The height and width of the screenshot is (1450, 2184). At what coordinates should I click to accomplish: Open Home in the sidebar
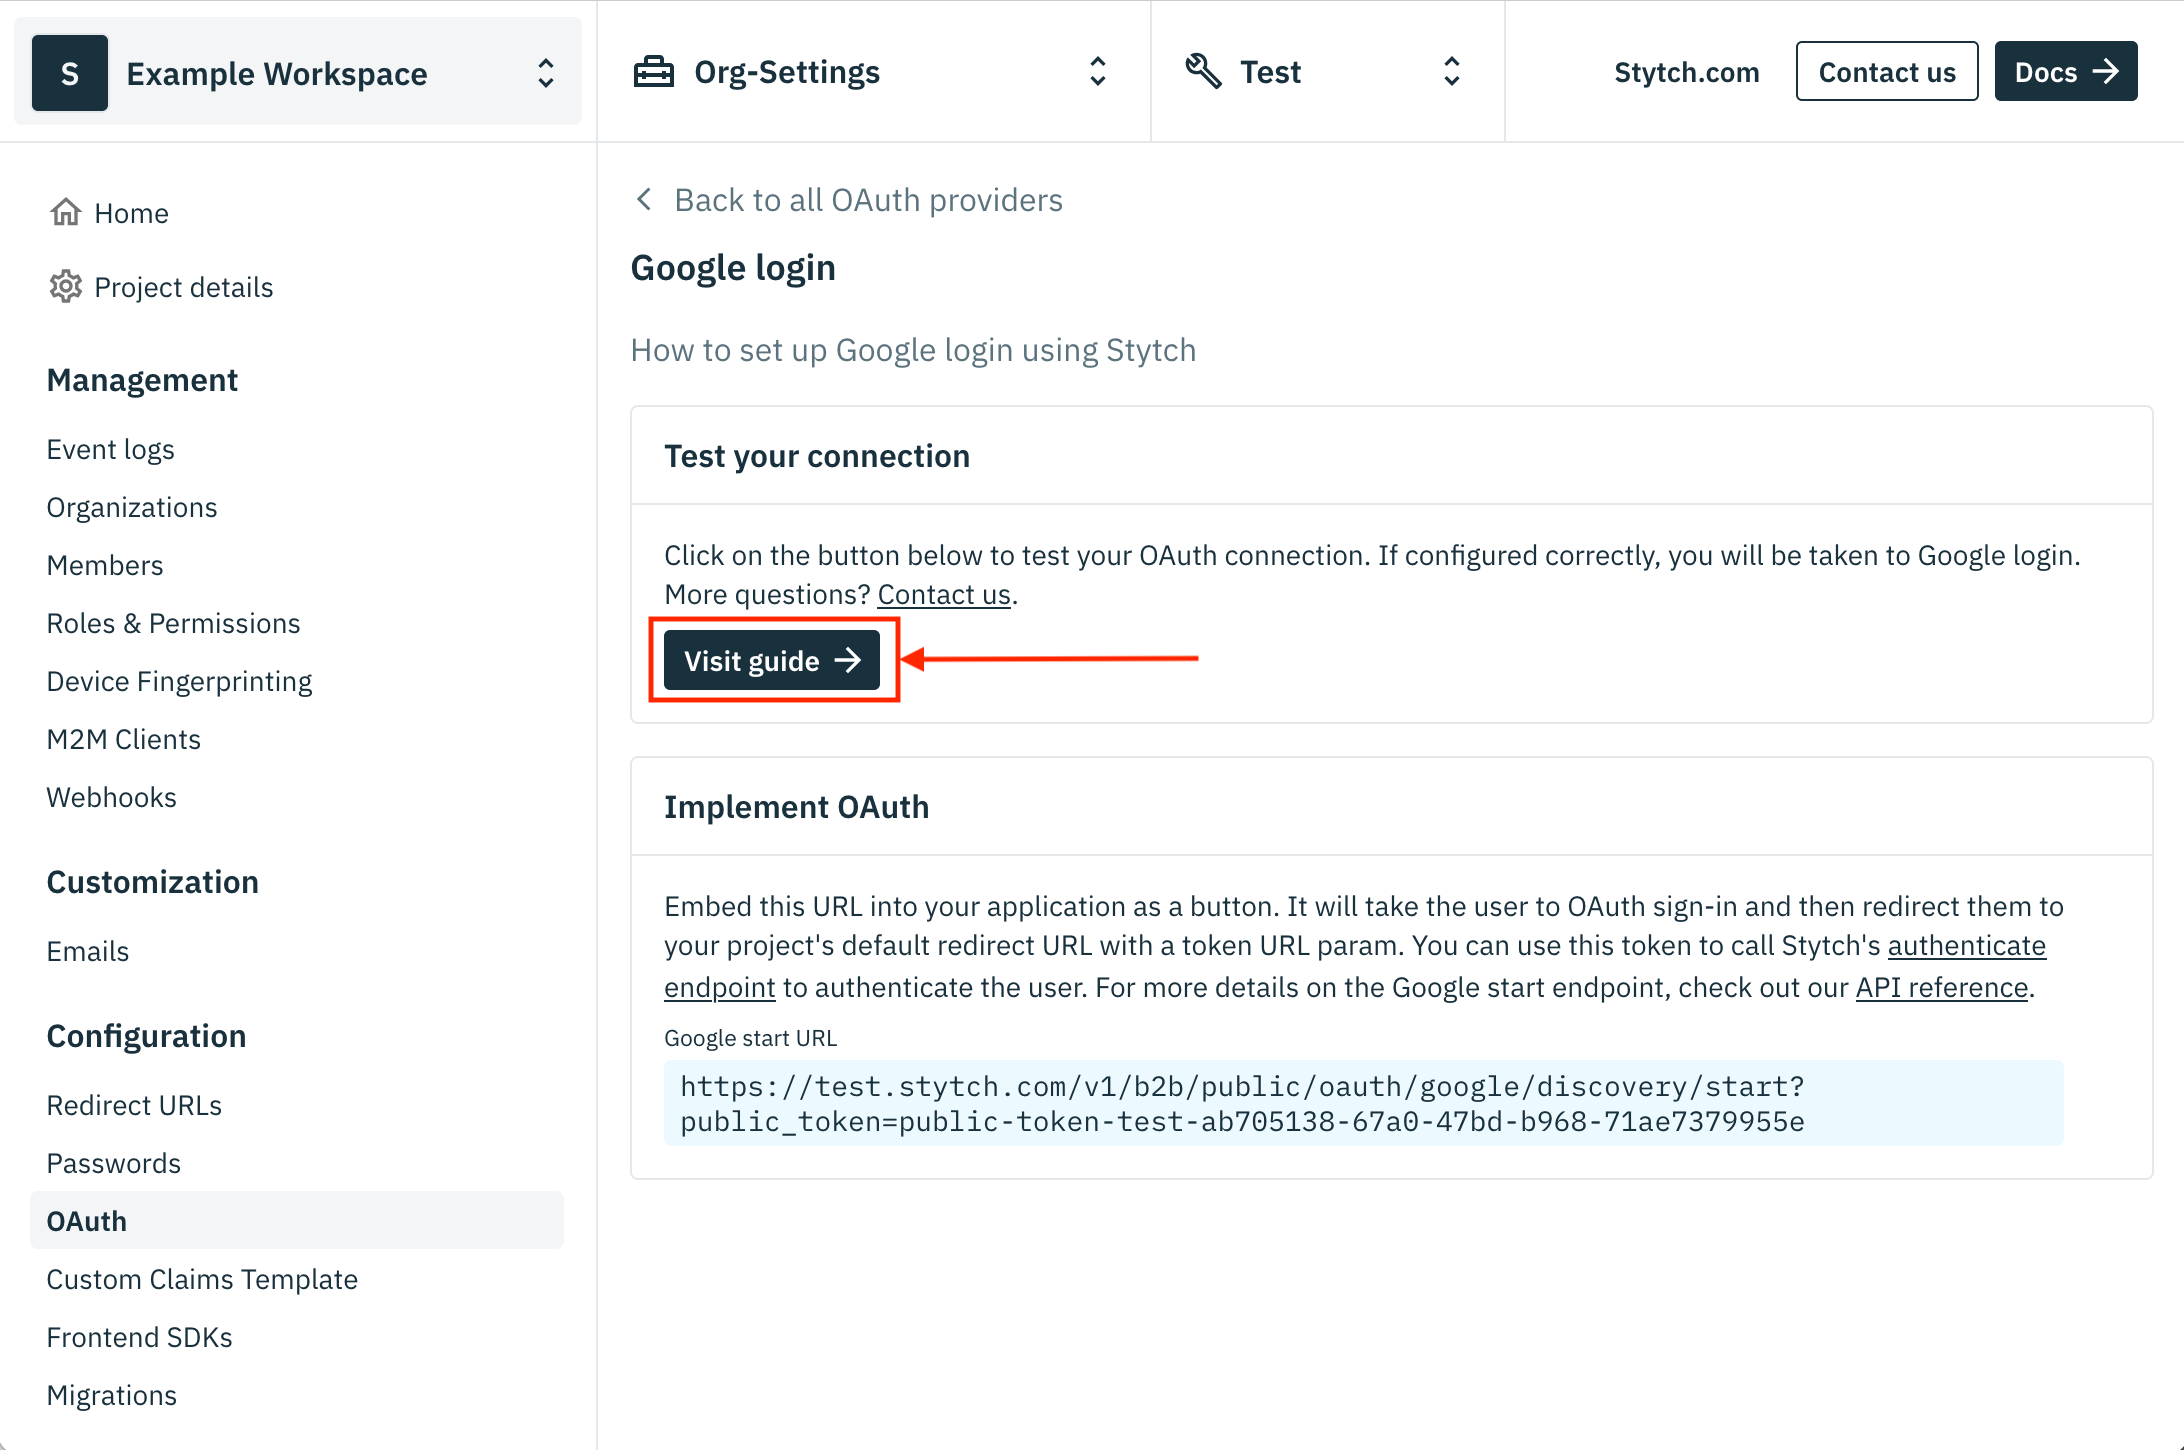pyautogui.click(x=131, y=213)
